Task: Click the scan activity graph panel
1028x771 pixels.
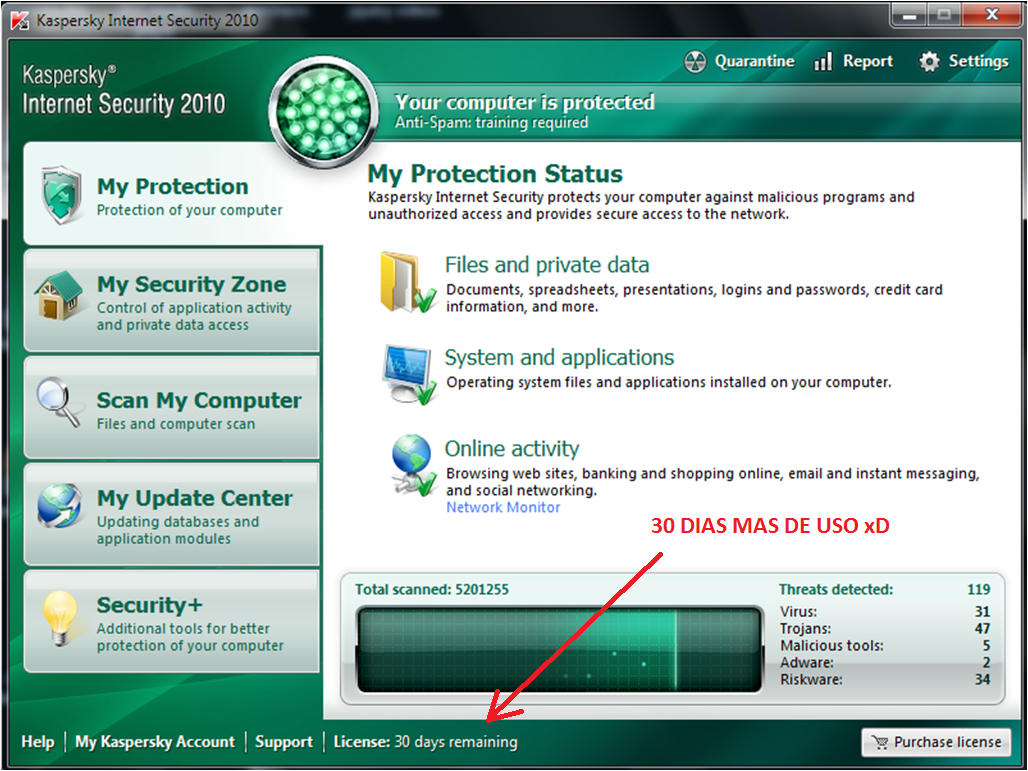Action: pyautogui.click(x=560, y=648)
